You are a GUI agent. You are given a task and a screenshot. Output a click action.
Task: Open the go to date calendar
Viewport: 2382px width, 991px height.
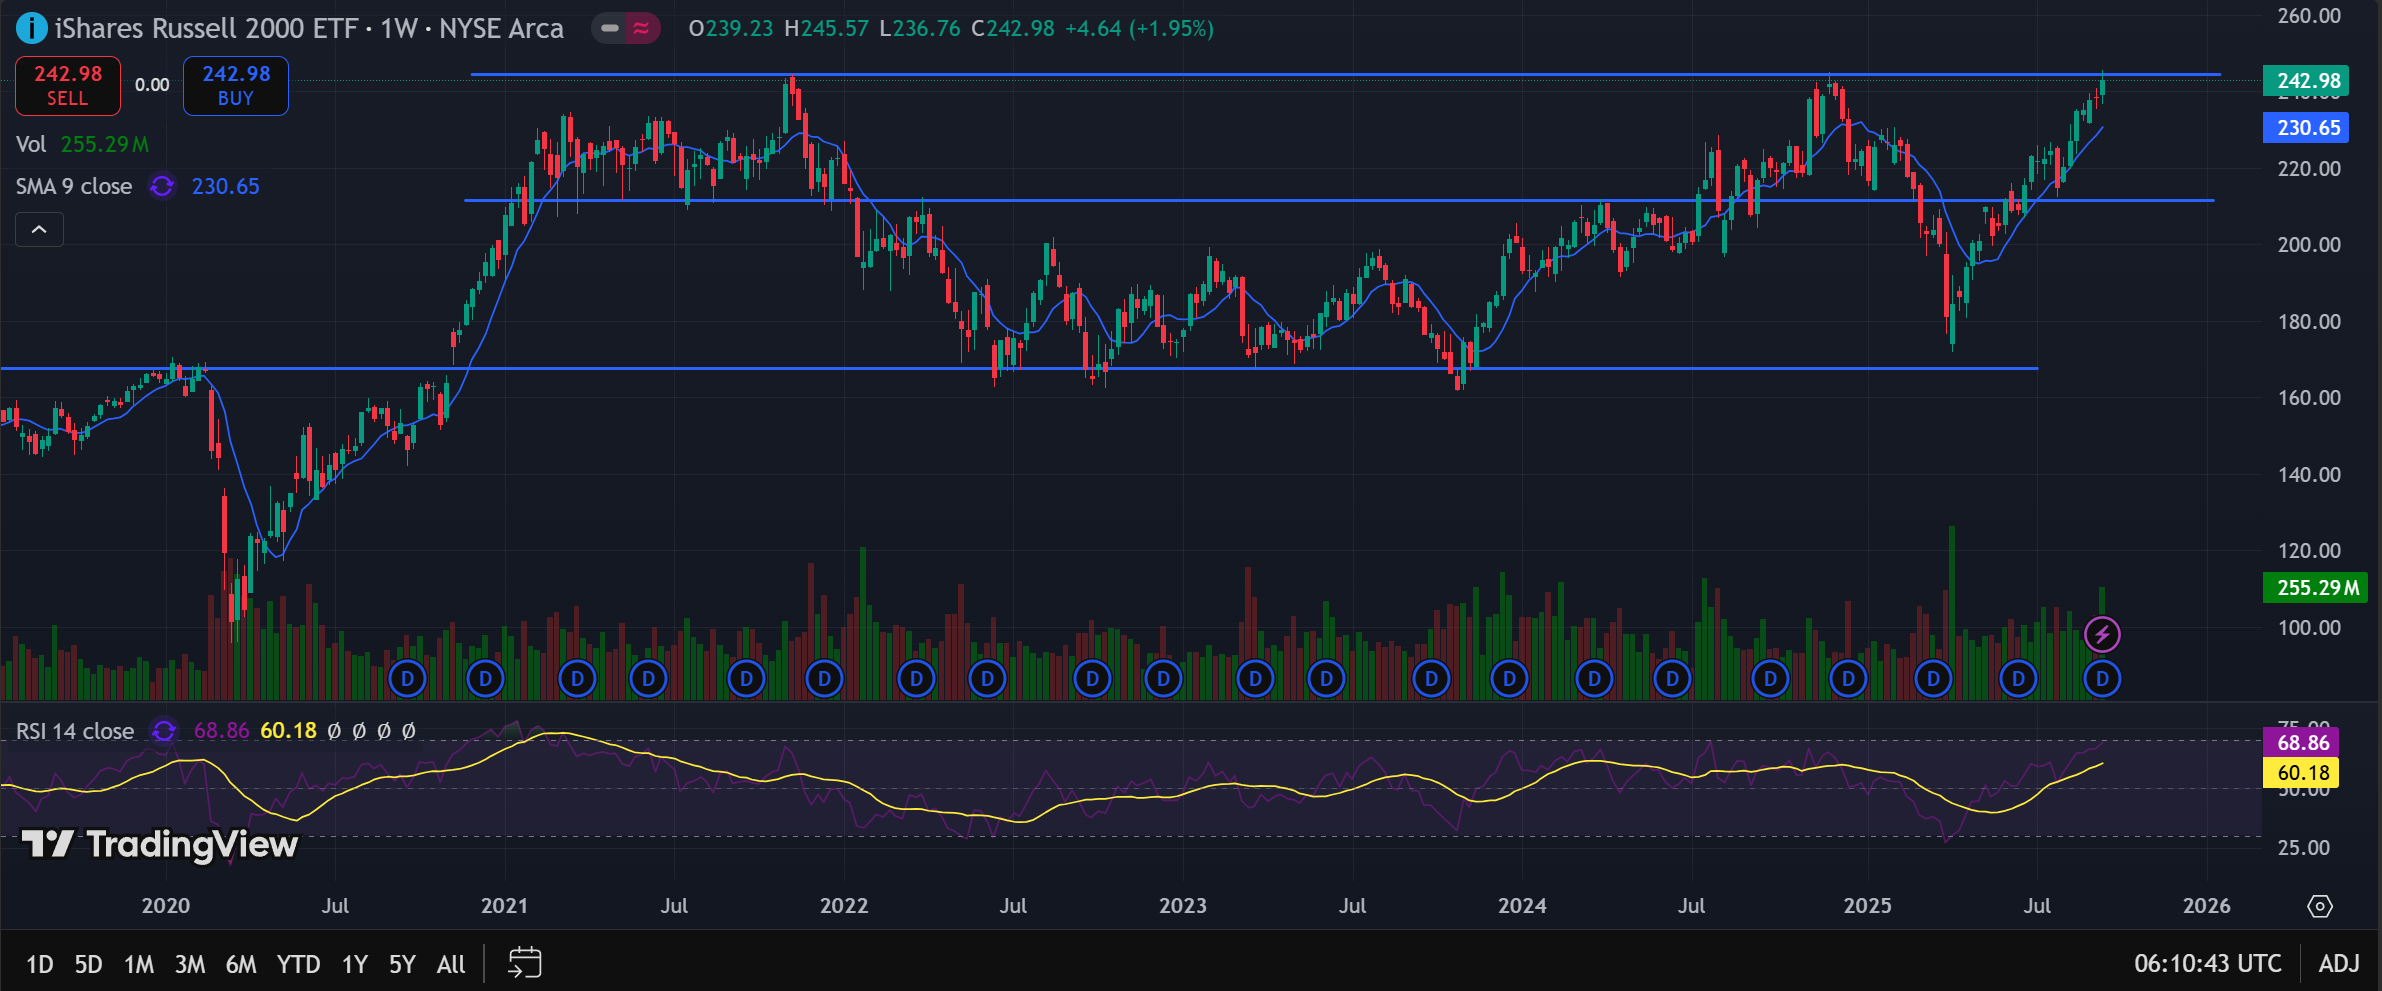(x=524, y=963)
